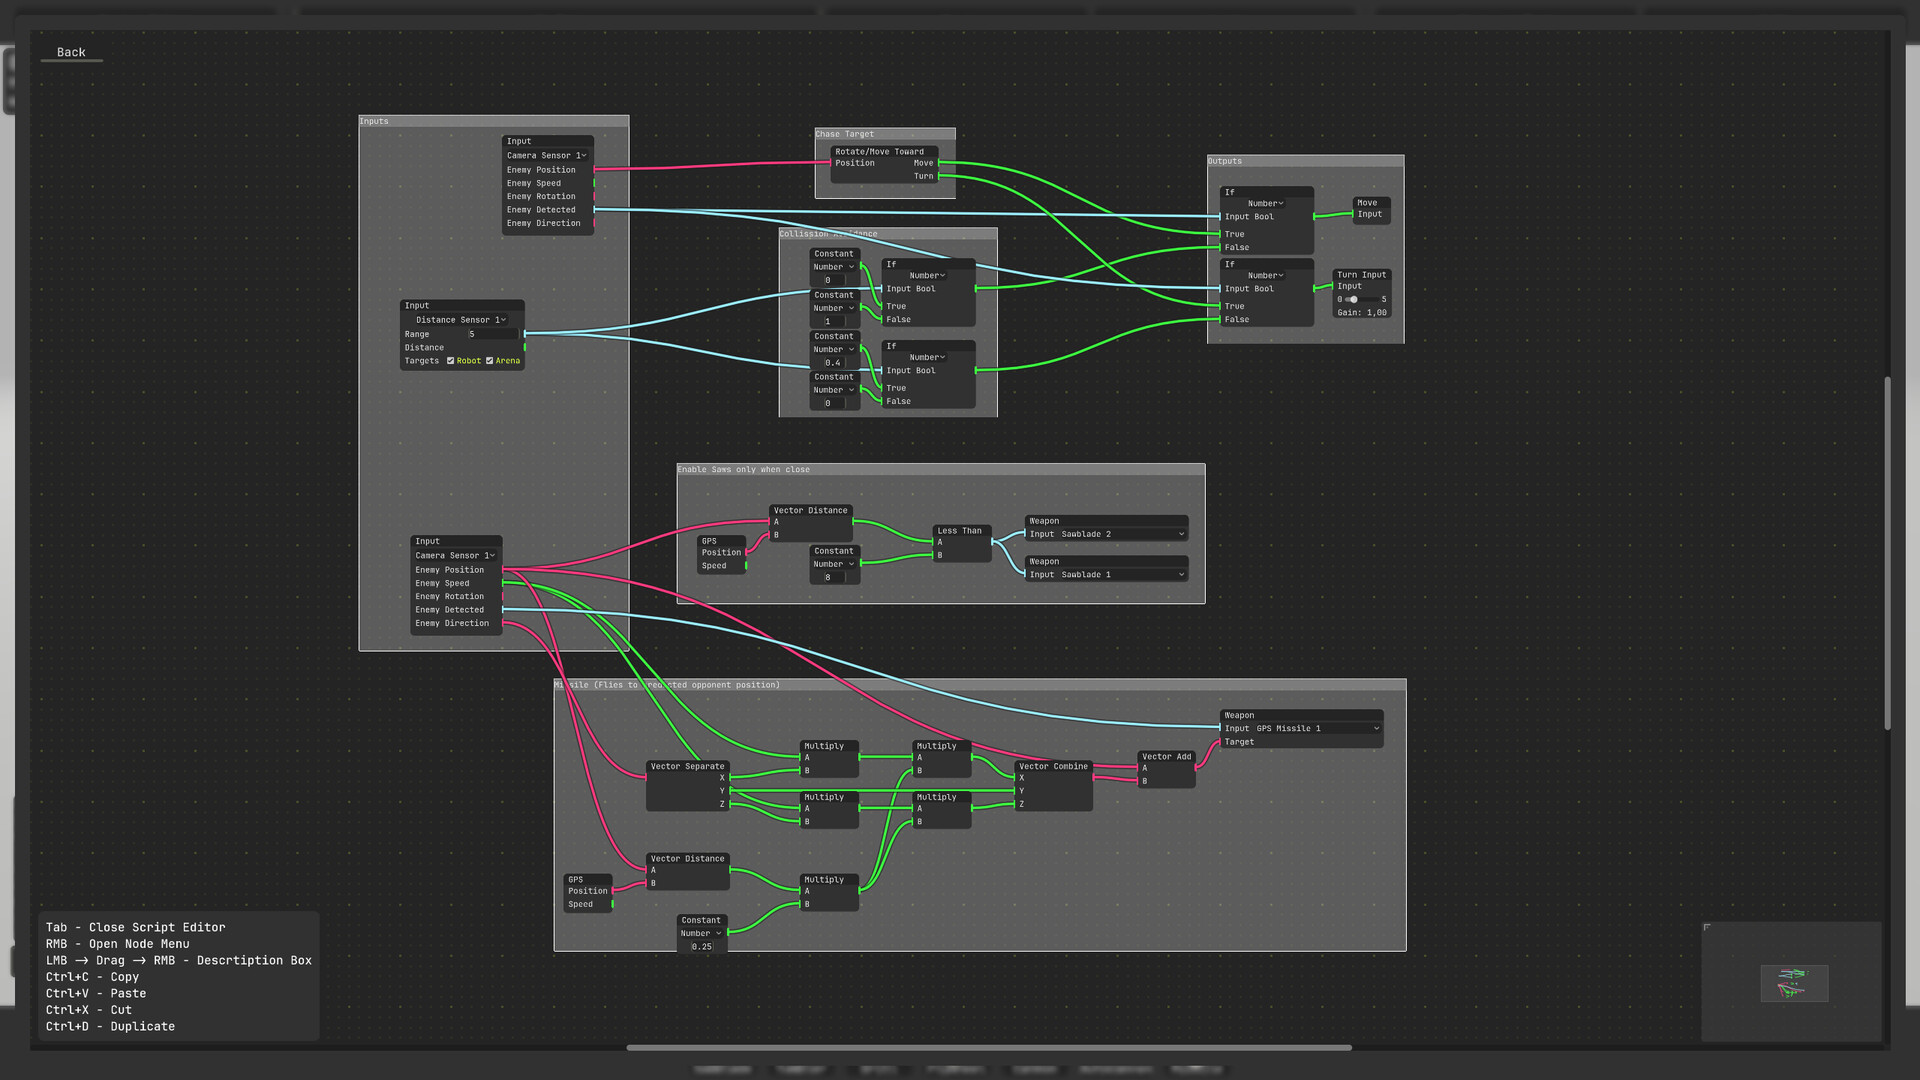Change Number type on the first If output node
The width and height of the screenshot is (1920, 1080).
tap(1266, 203)
